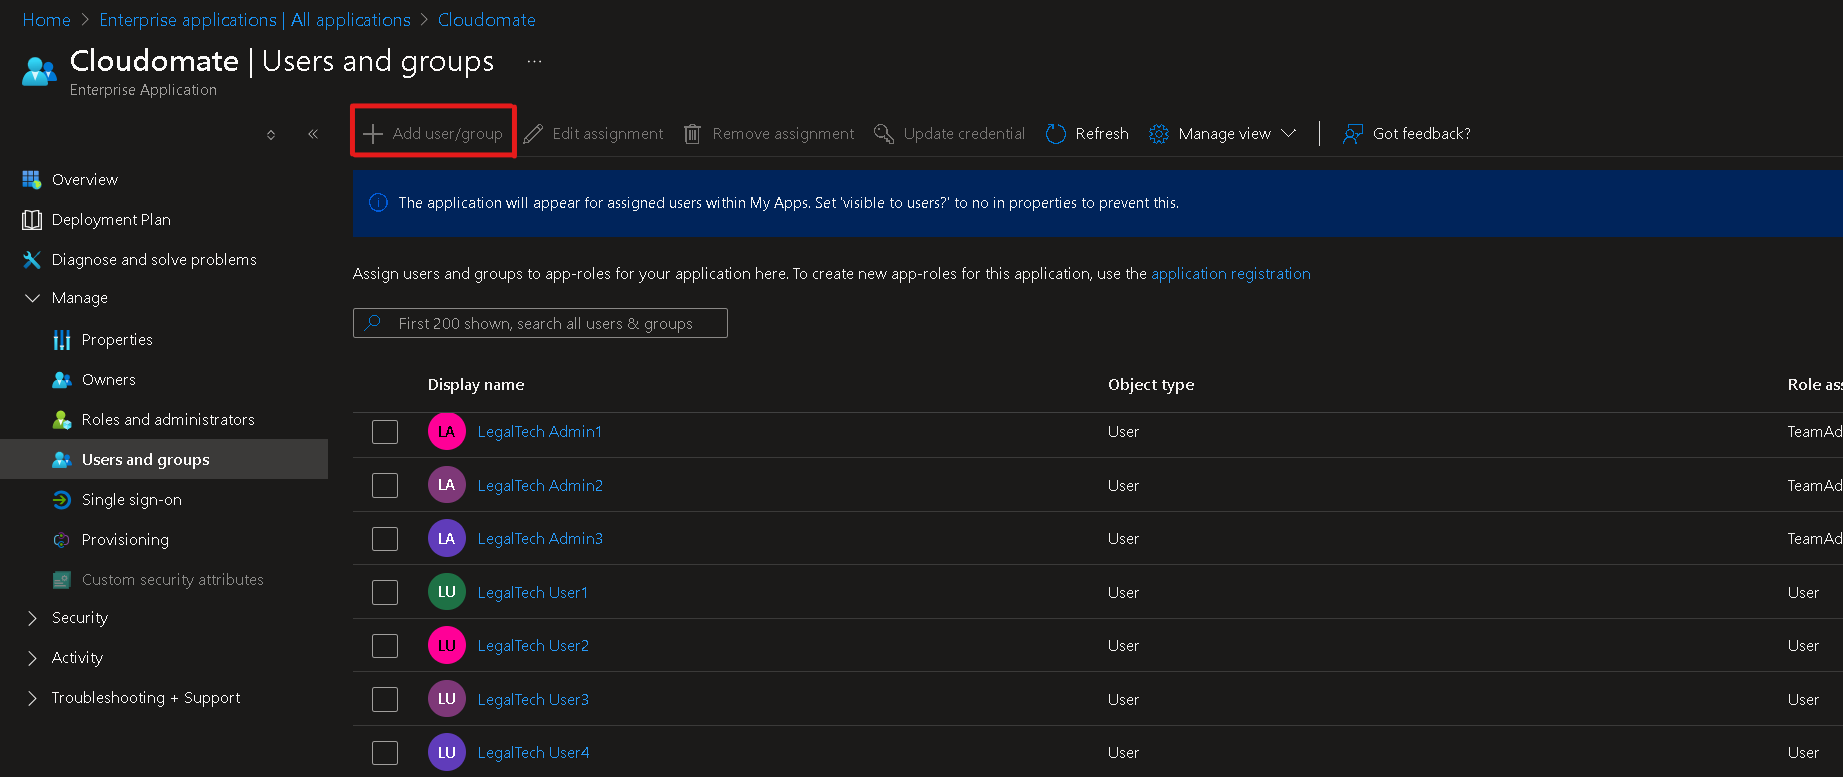The height and width of the screenshot is (777, 1843).
Task: Click the Provisioning icon
Action: (62, 540)
